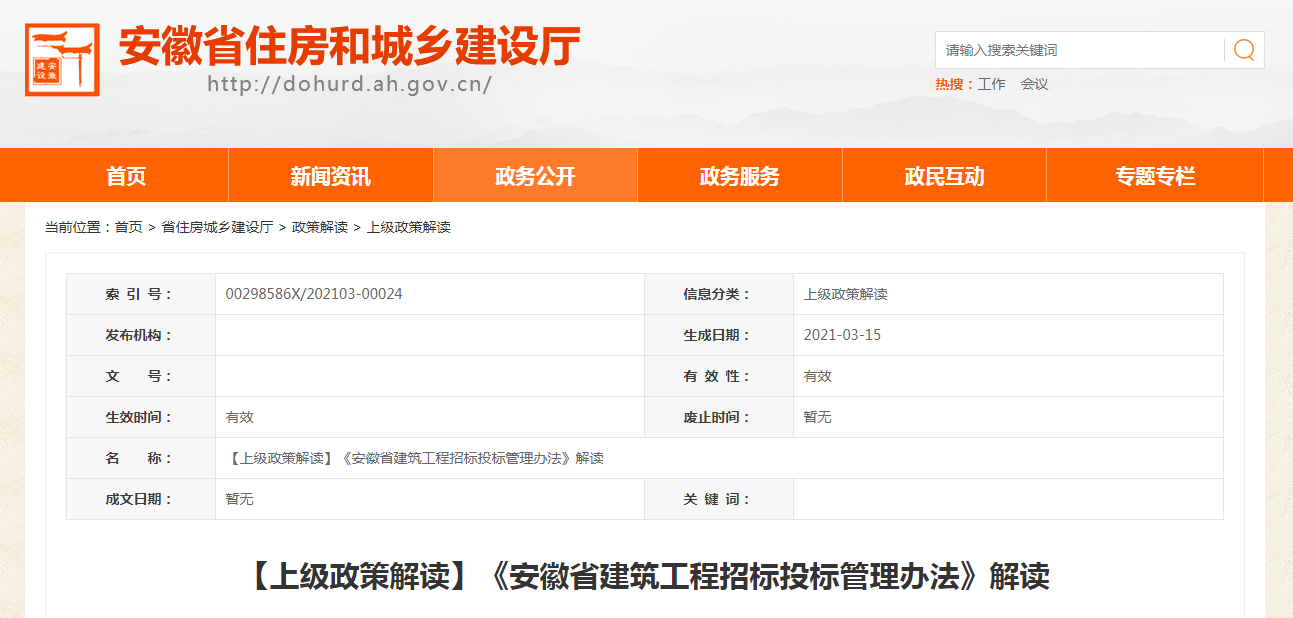Focus the keyword search input box
The height and width of the screenshot is (618, 1293).
pos(1080,50)
